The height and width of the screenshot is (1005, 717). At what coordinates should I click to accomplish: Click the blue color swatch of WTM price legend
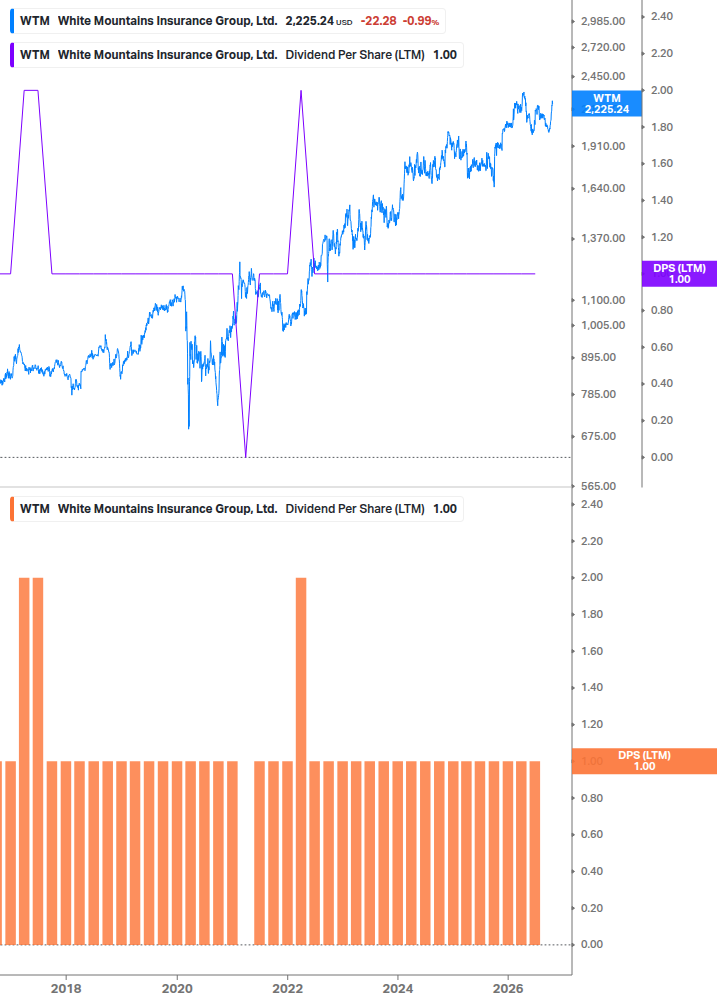(12, 21)
